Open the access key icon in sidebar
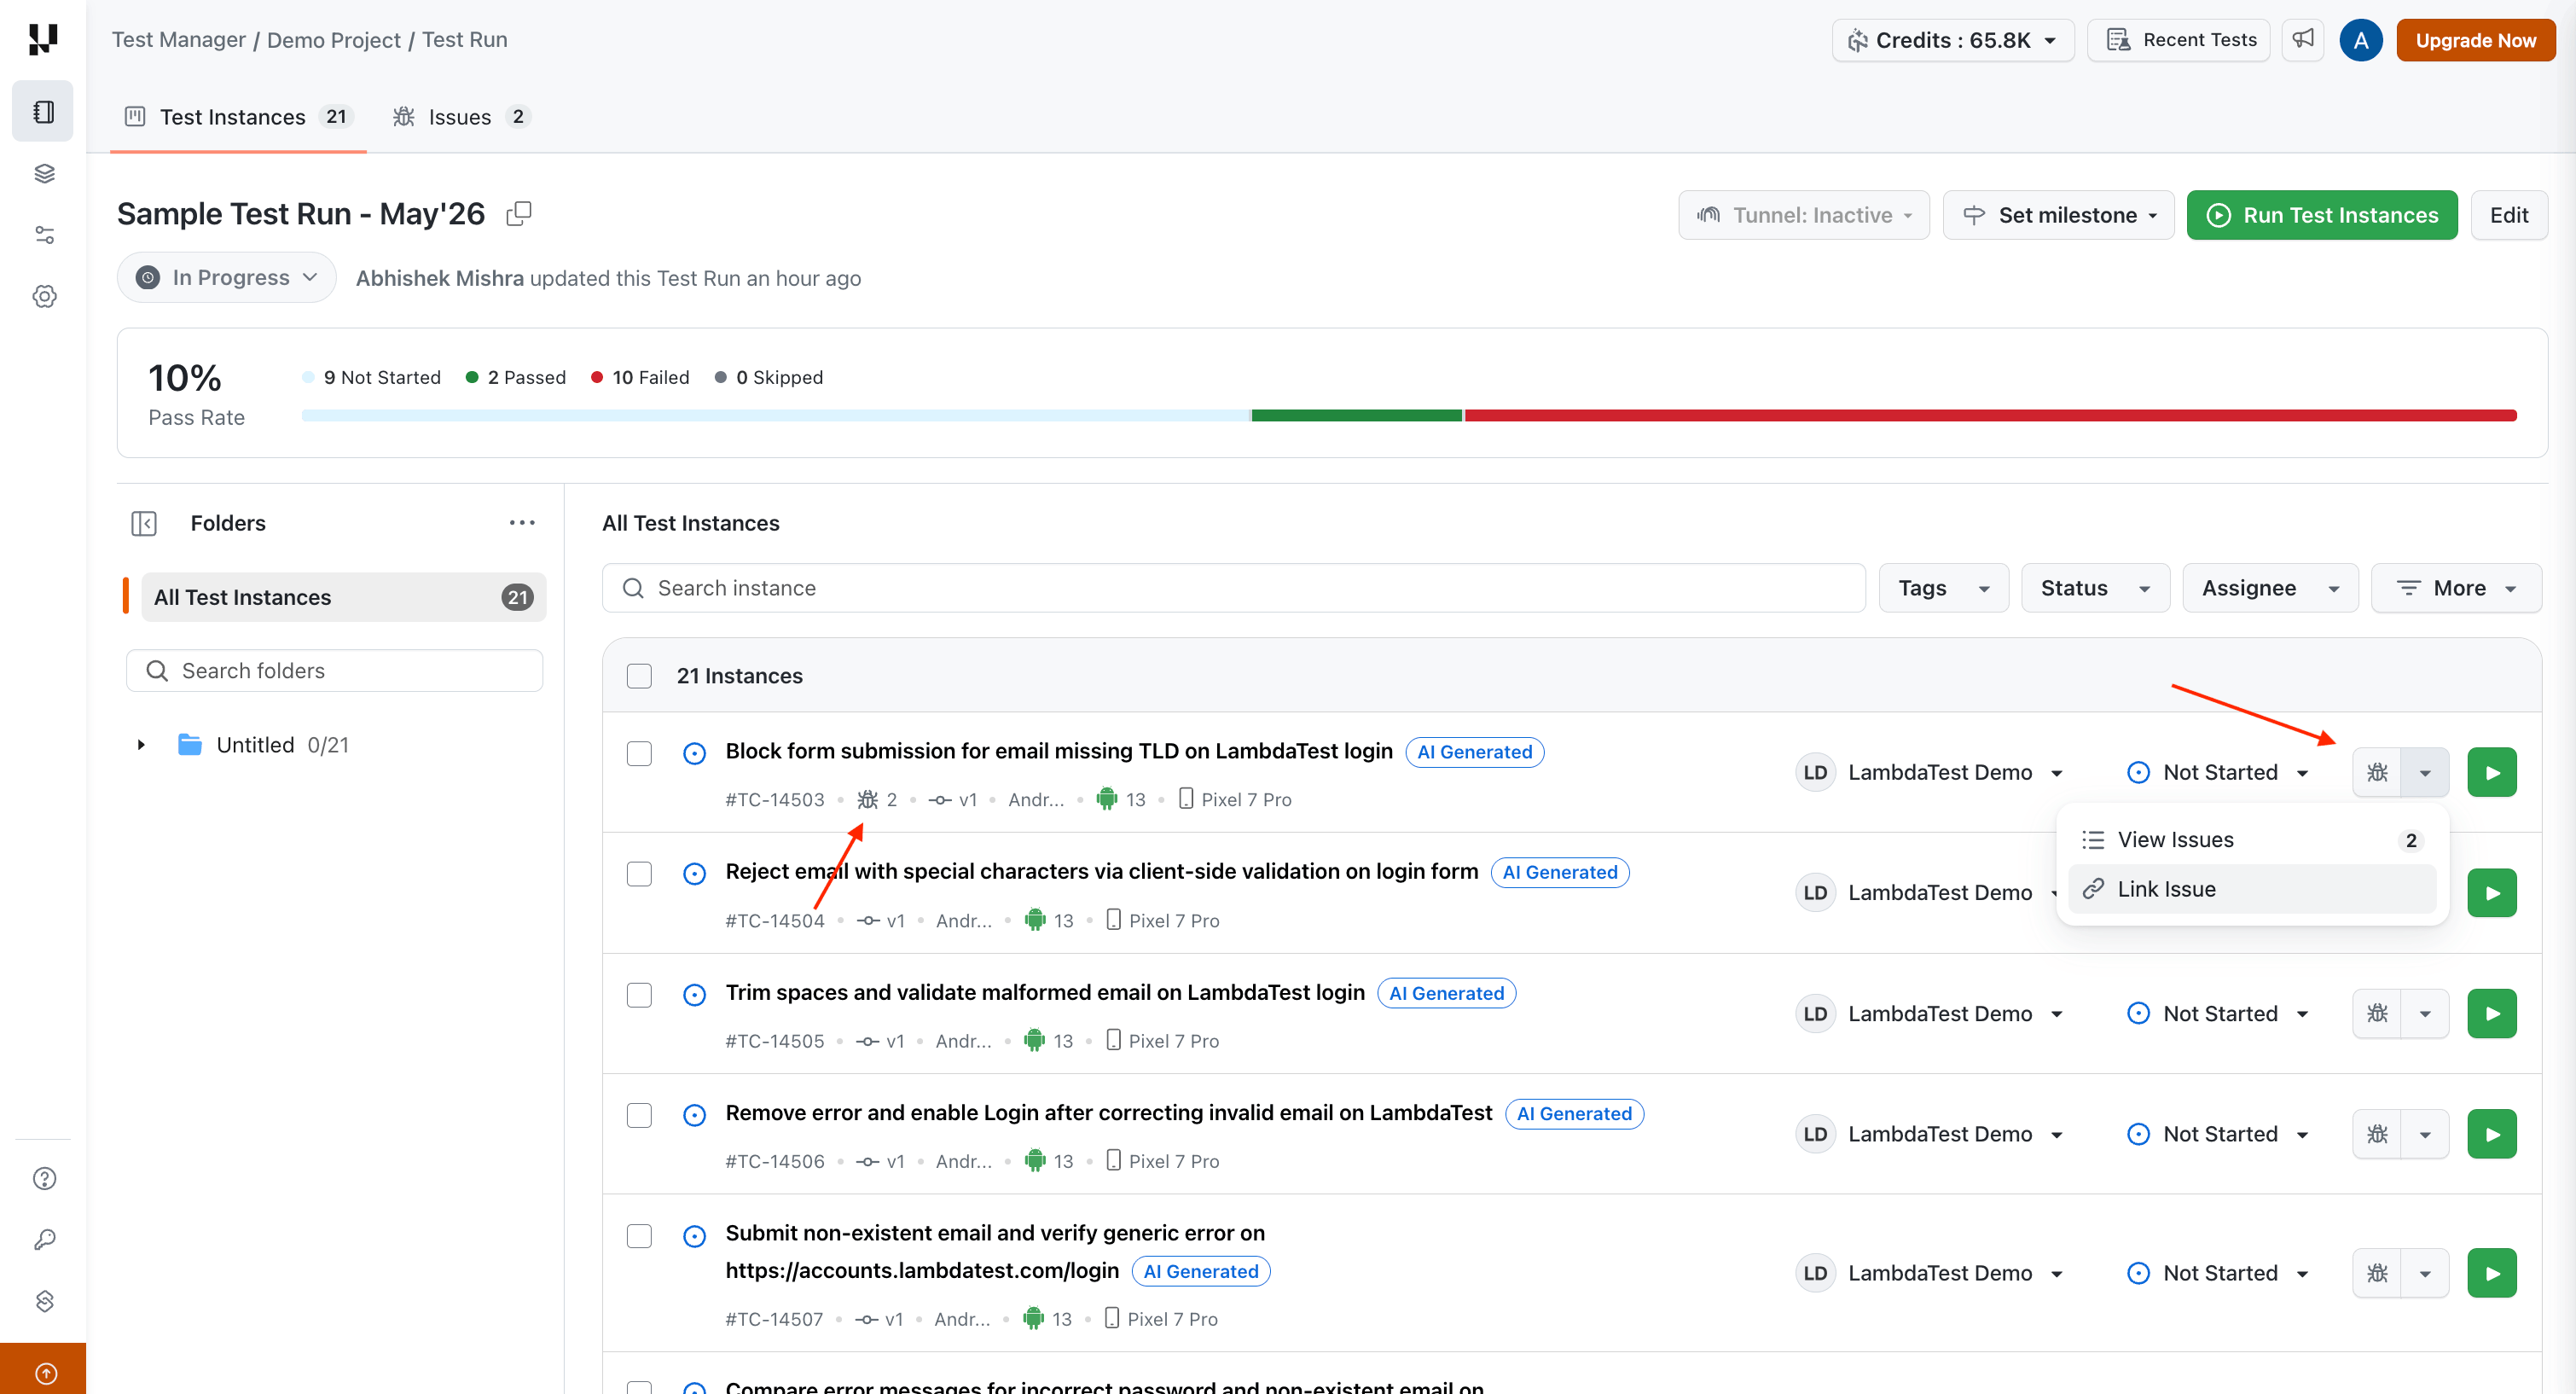This screenshot has height=1394, width=2576. pyautogui.click(x=44, y=1239)
